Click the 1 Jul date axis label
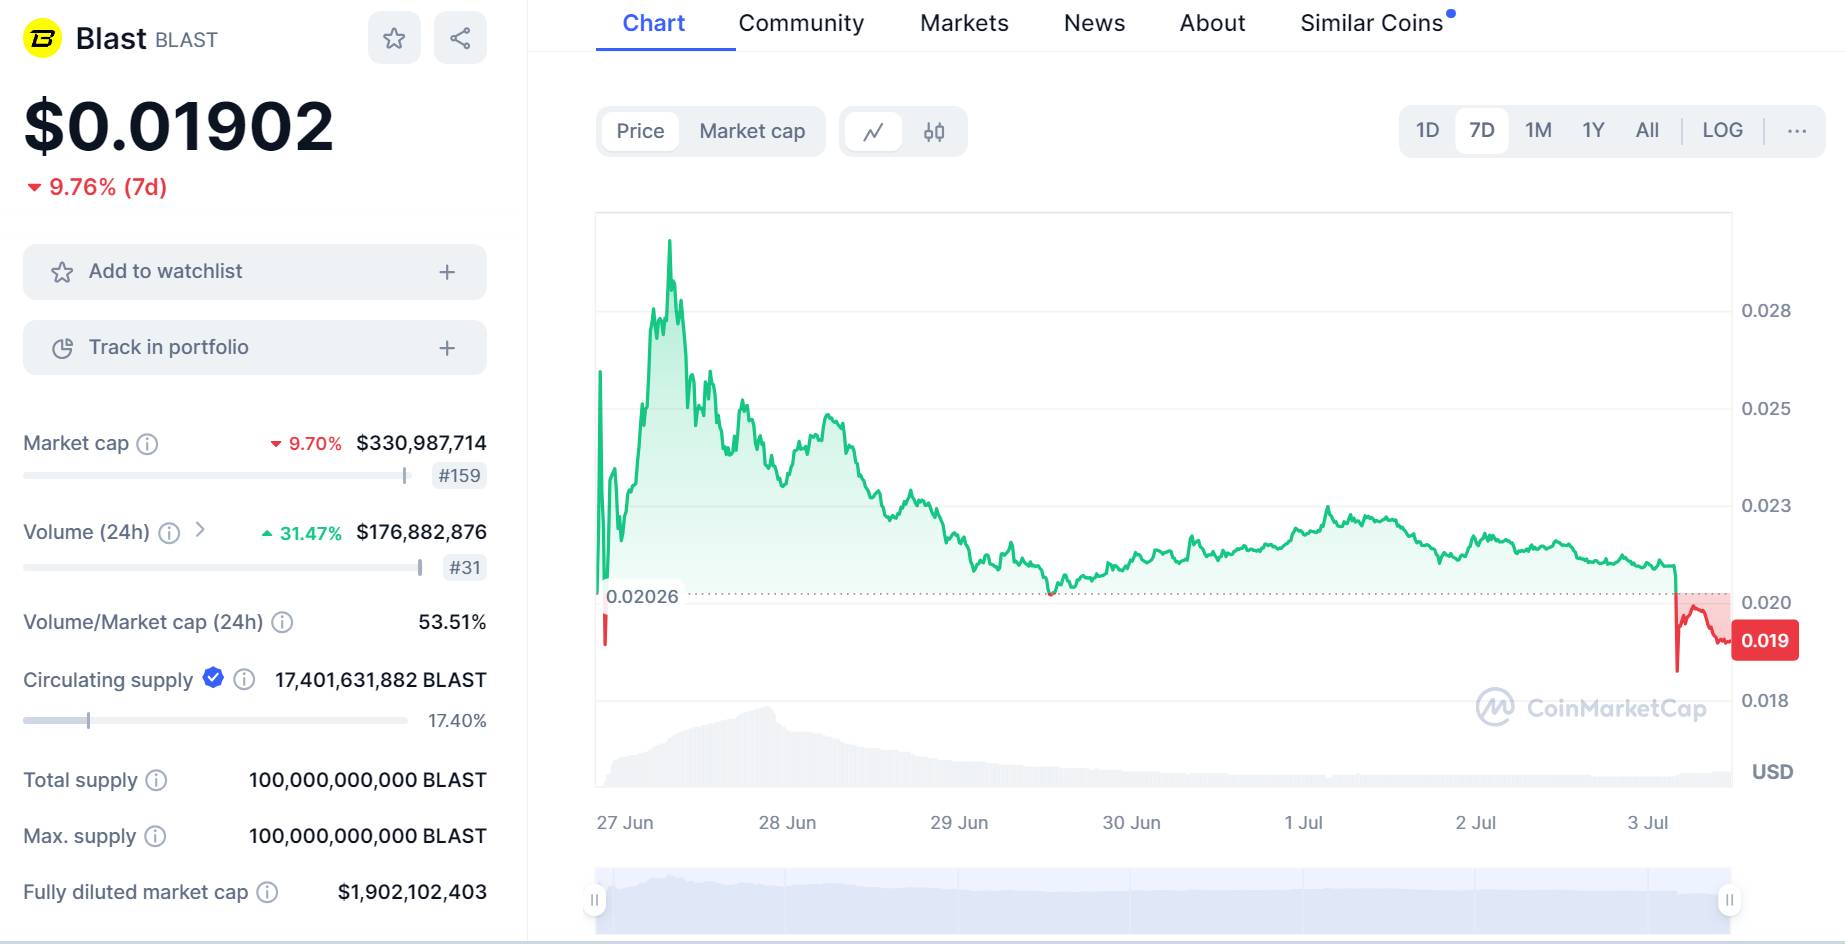This screenshot has height=944, width=1845. tap(1303, 823)
